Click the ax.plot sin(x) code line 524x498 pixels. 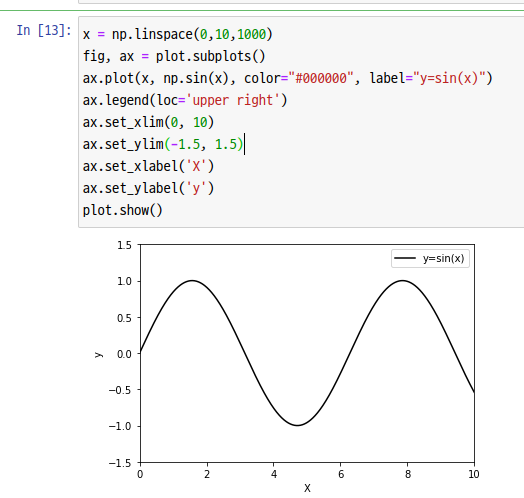(x=288, y=78)
